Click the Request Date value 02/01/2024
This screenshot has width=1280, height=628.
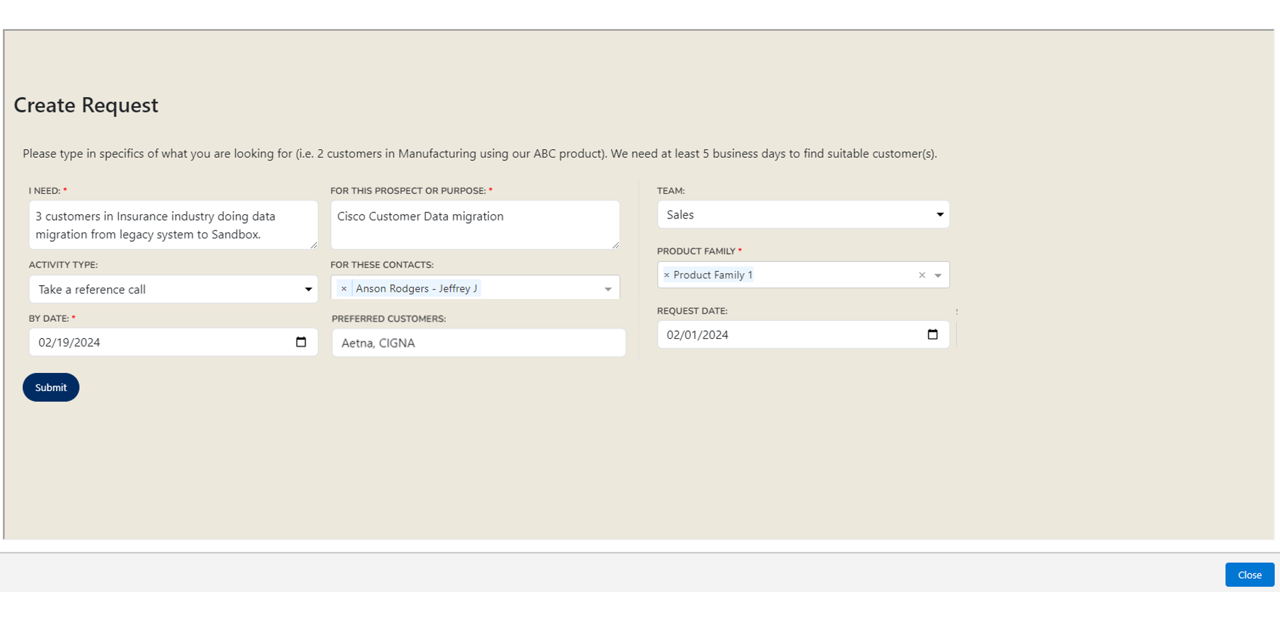[698, 335]
